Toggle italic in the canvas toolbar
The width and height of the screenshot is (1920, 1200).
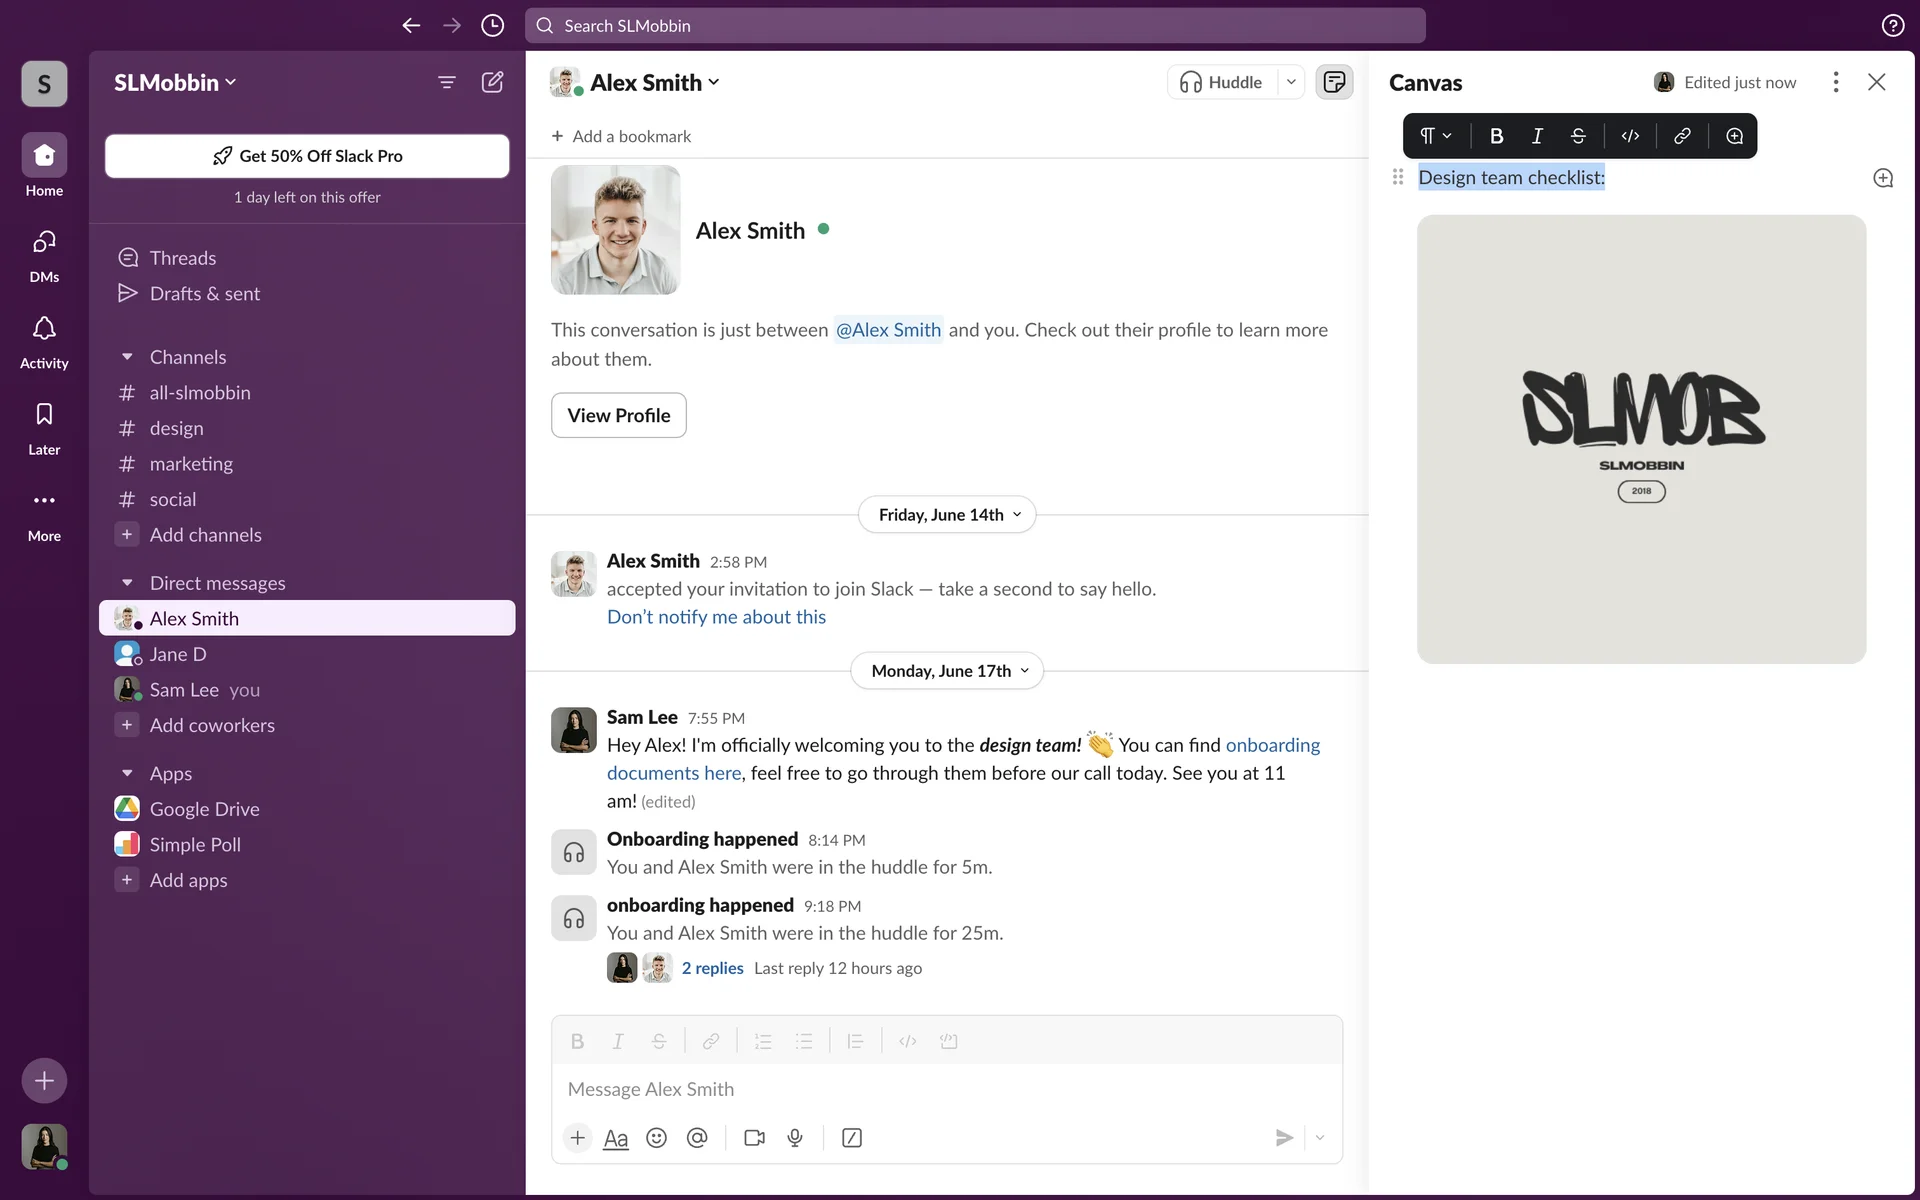tap(1537, 136)
